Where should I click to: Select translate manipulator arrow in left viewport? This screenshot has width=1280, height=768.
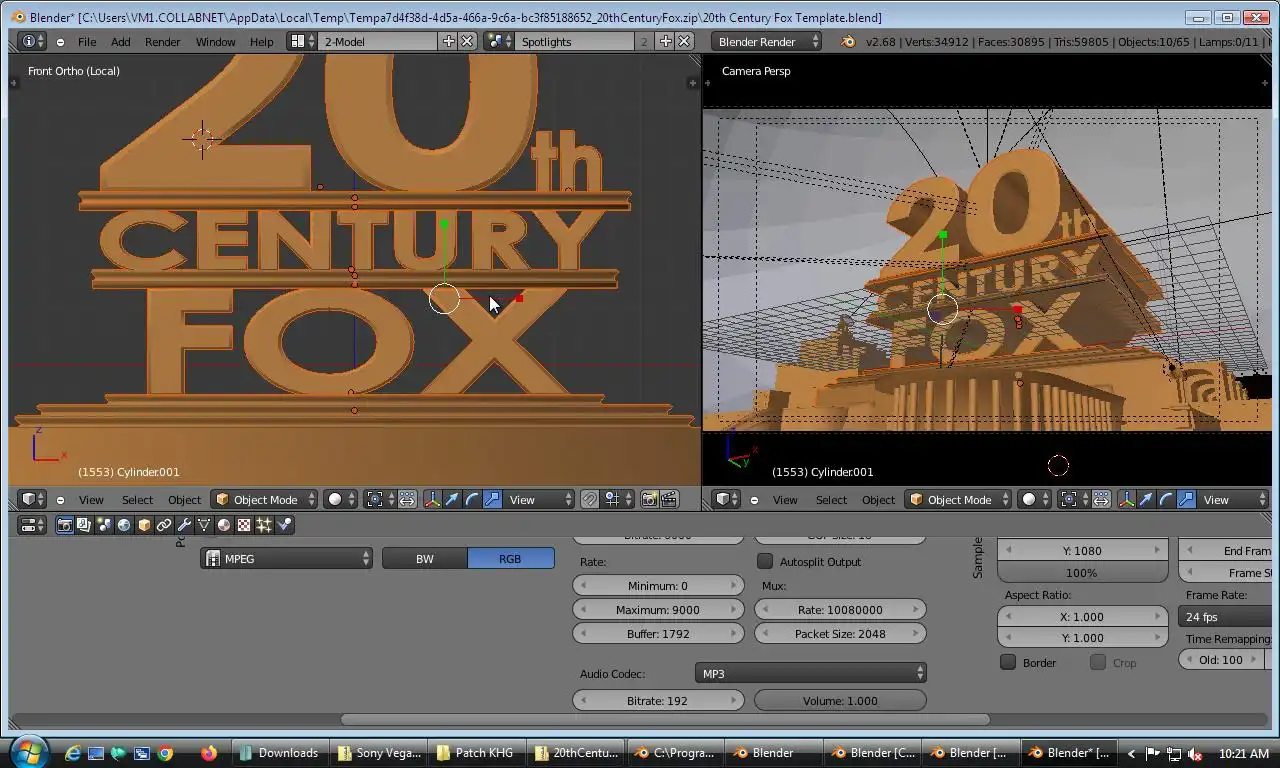click(x=452, y=499)
